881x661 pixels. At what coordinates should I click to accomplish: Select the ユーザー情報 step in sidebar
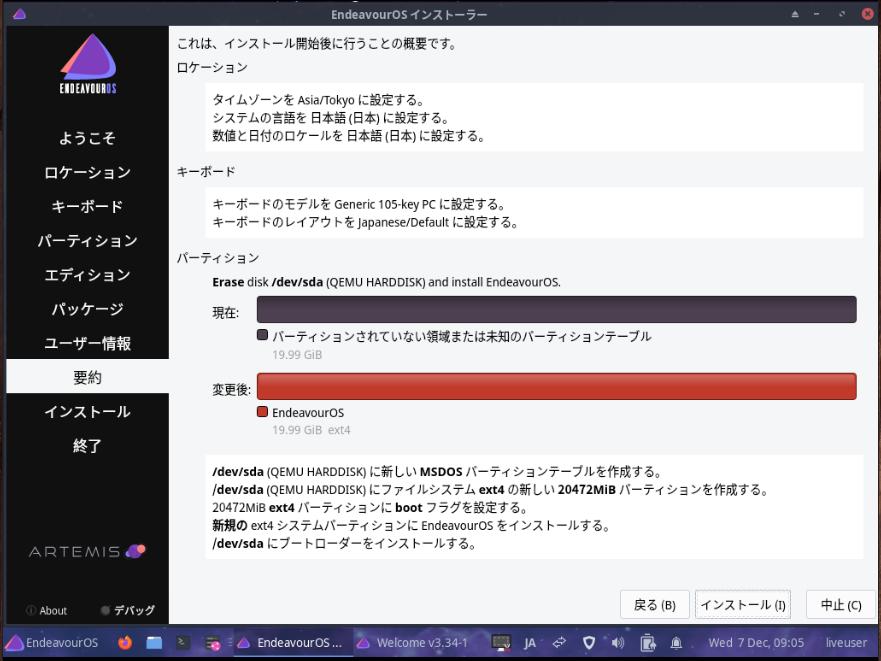pyautogui.click(x=87, y=343)
